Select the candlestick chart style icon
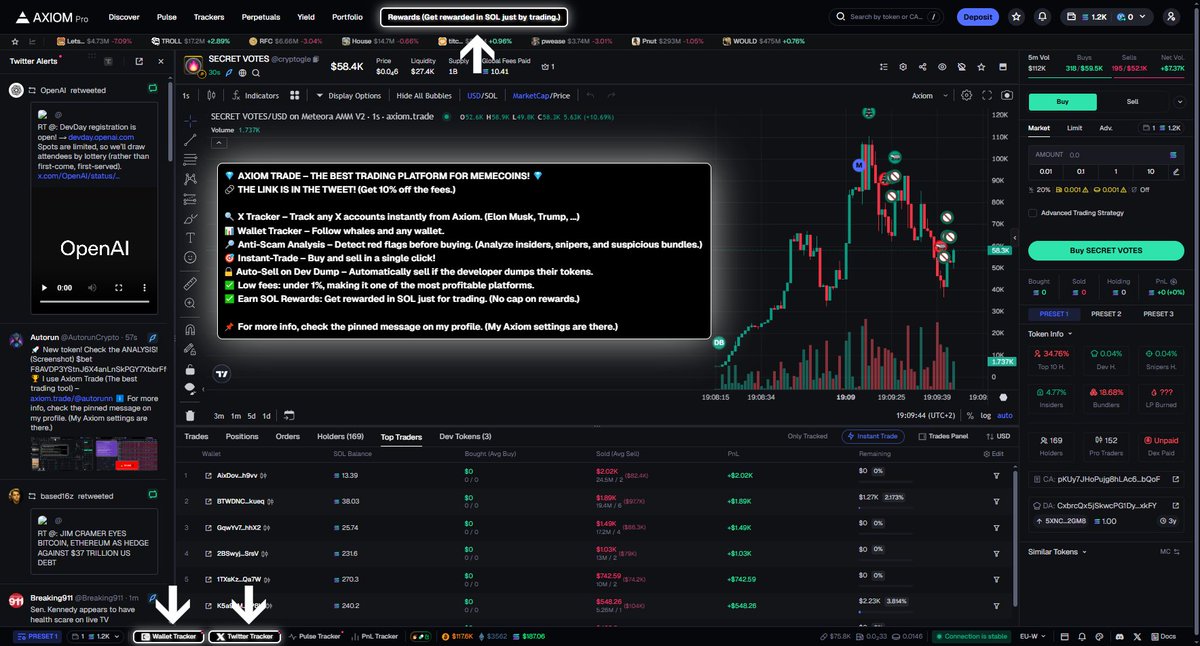Image resolution: width=1200 pixels, height=646 pixels. point(211,96)
